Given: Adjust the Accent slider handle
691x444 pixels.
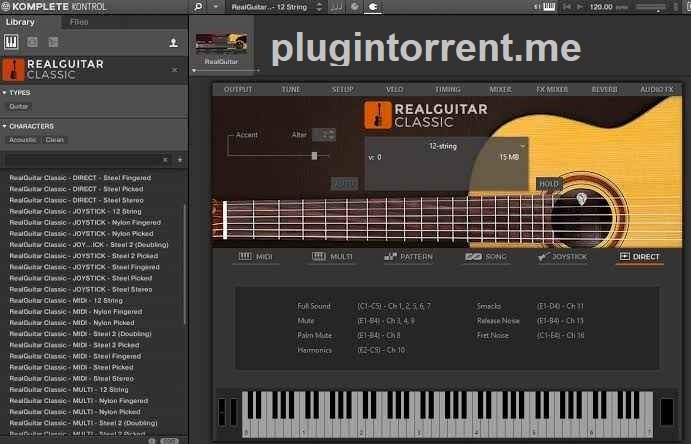Looking at the screenshot, I should (x=314, y=155).
